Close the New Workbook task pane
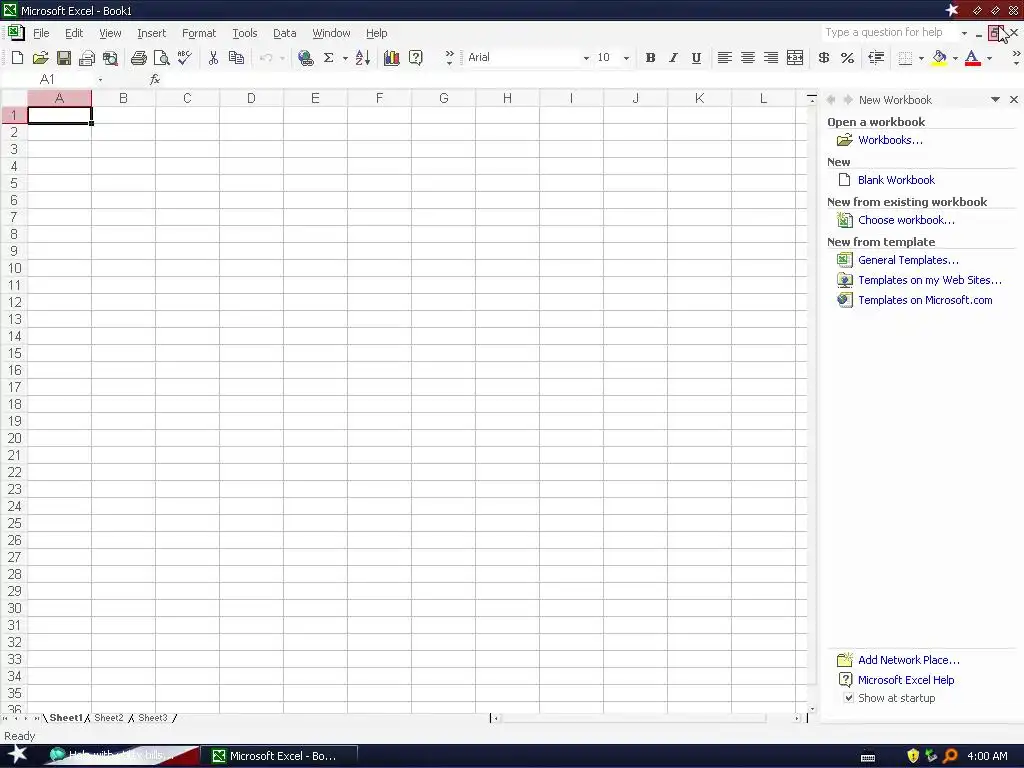Screen dimensions: 1024x768 [x=1014, y=100]
